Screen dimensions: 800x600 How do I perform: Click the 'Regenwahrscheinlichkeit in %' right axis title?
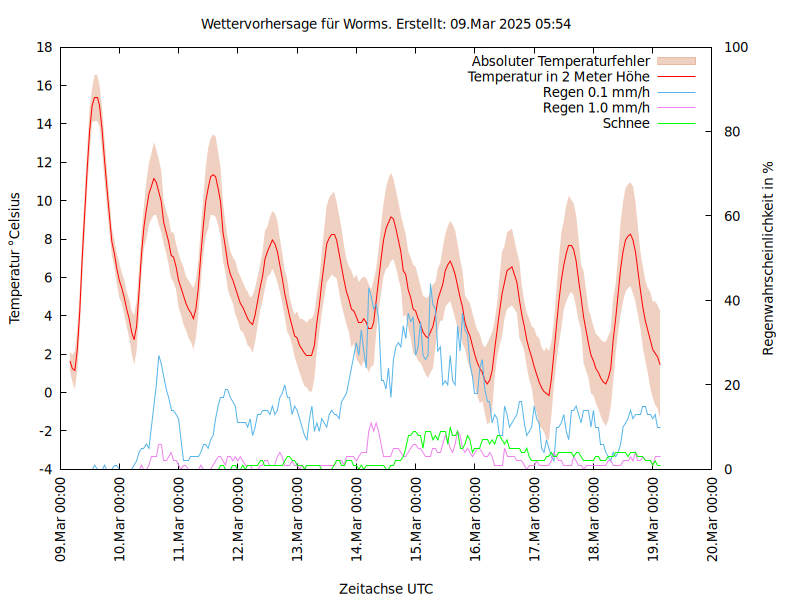click(769, 258)
